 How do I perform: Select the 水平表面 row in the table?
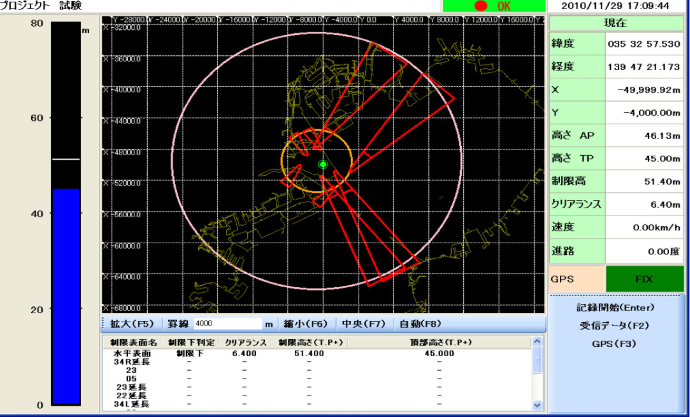coord(316,354)
